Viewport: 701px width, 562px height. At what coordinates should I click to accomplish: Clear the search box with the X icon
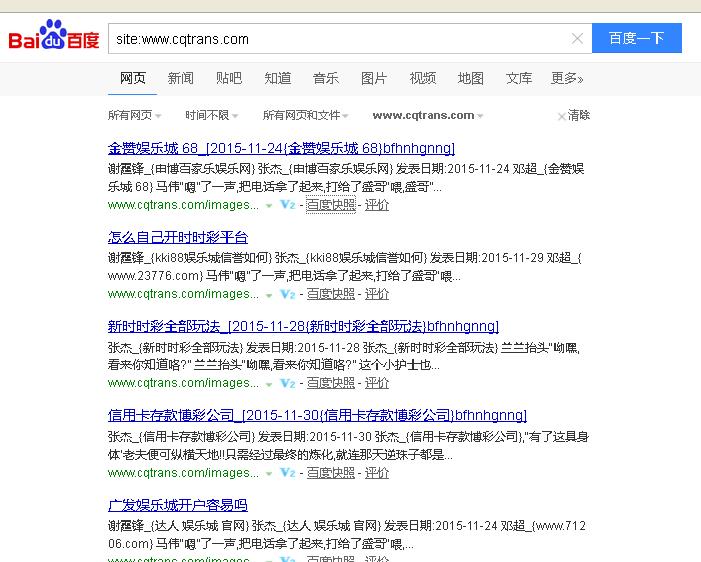pyautogui.click(x=577, y=38)
